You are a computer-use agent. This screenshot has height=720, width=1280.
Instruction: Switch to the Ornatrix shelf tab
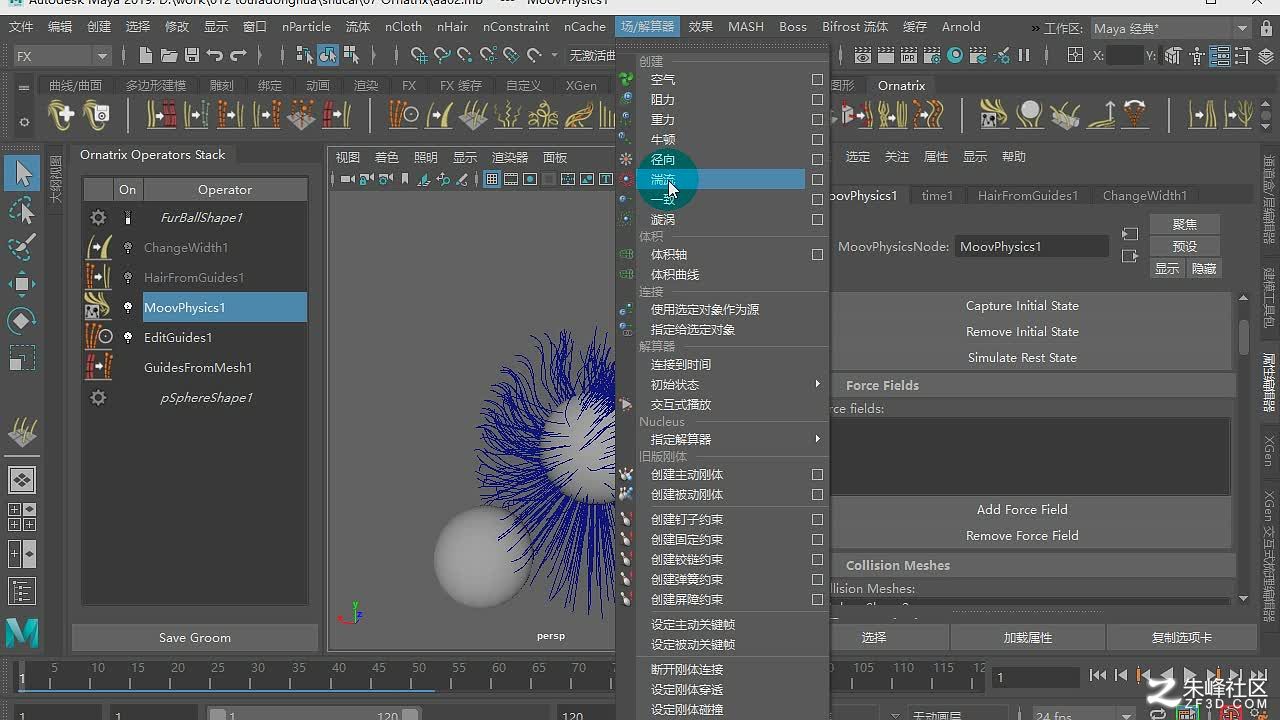tap(901, 86)
